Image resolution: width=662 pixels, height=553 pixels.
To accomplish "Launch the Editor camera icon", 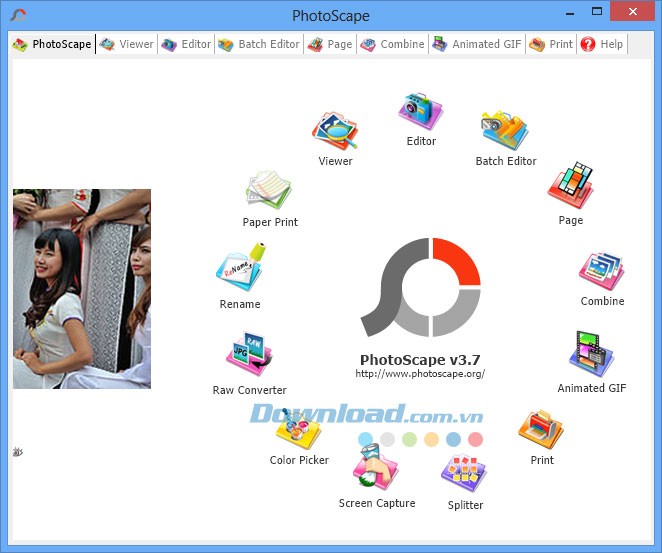I will coord(421,111).
